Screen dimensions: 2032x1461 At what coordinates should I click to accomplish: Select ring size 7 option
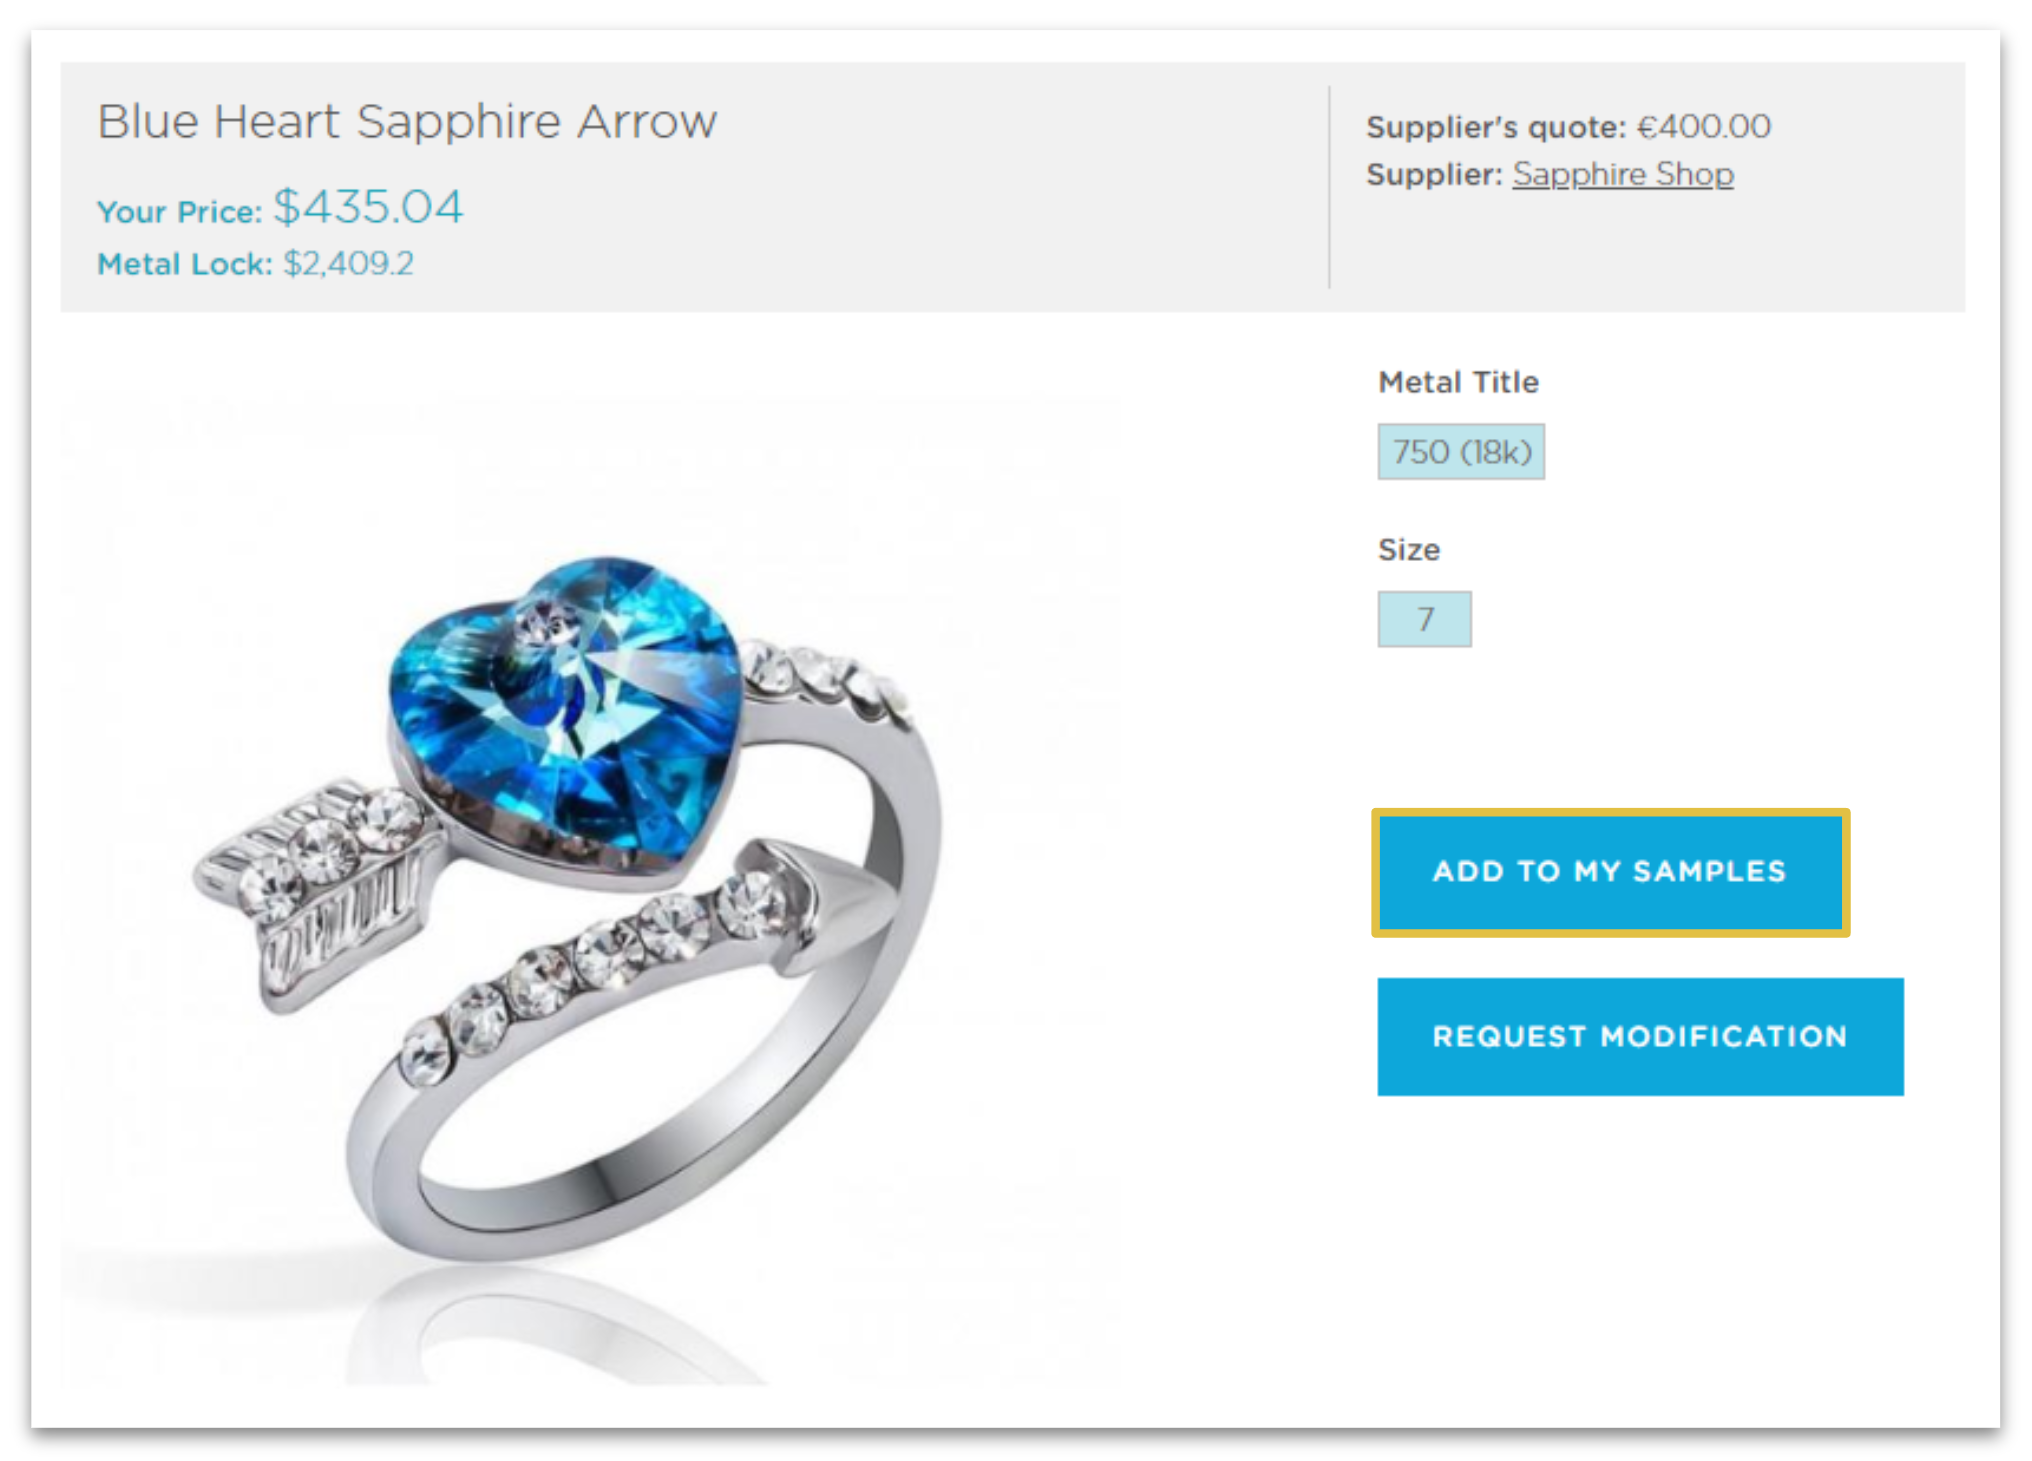pos(1424,619)
